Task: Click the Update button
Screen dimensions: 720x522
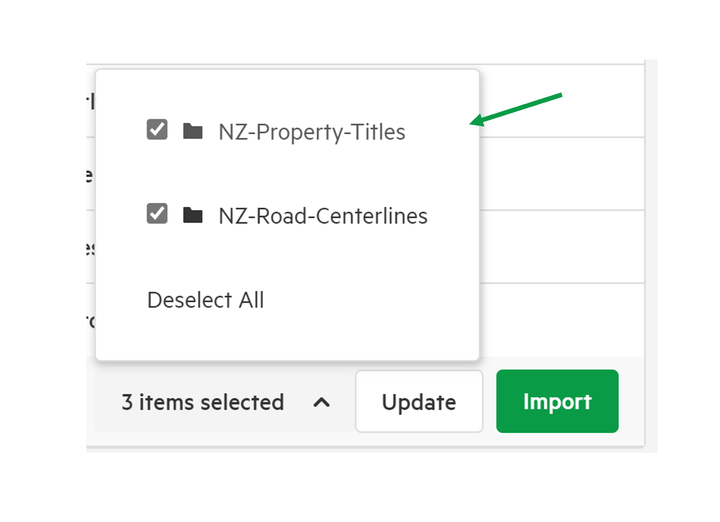Action: coord(419,401)
